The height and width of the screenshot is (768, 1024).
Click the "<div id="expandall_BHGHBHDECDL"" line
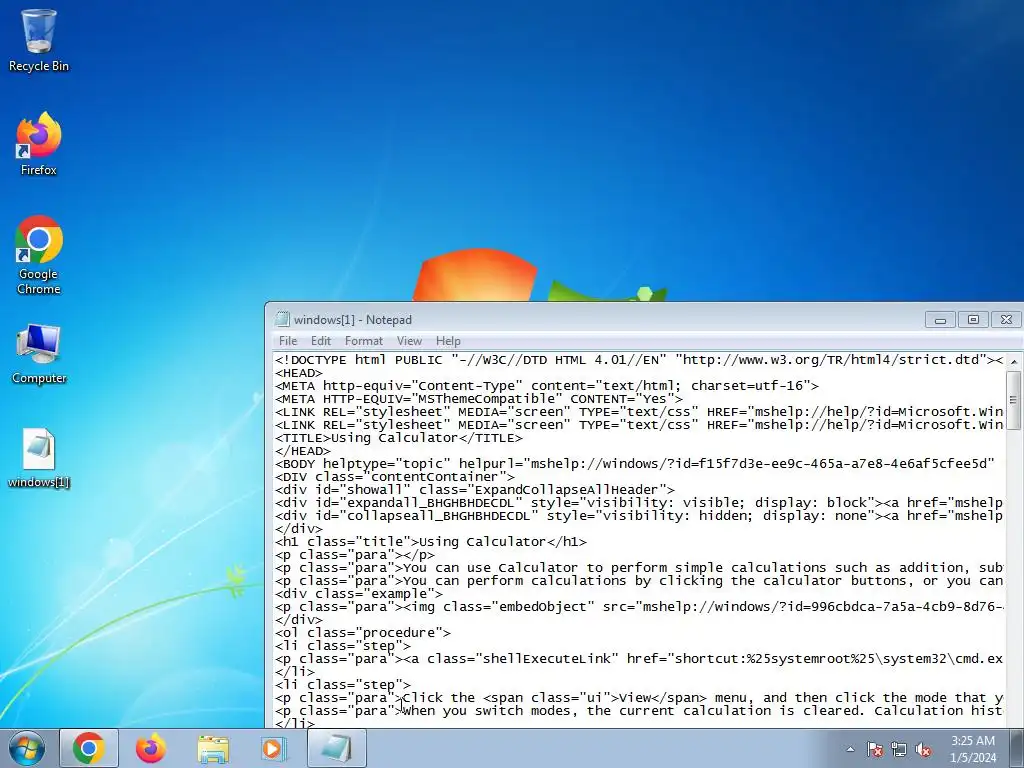[x=639, y=503]
